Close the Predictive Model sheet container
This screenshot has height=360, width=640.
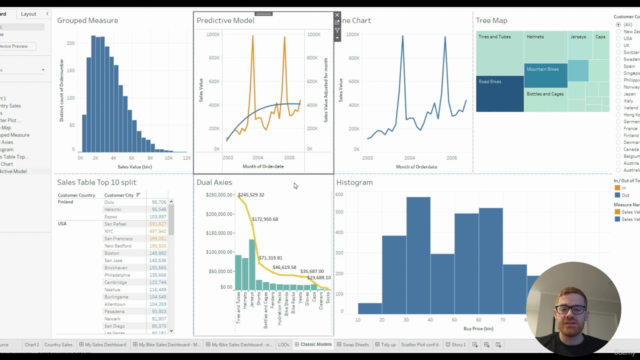pos(337,15)
